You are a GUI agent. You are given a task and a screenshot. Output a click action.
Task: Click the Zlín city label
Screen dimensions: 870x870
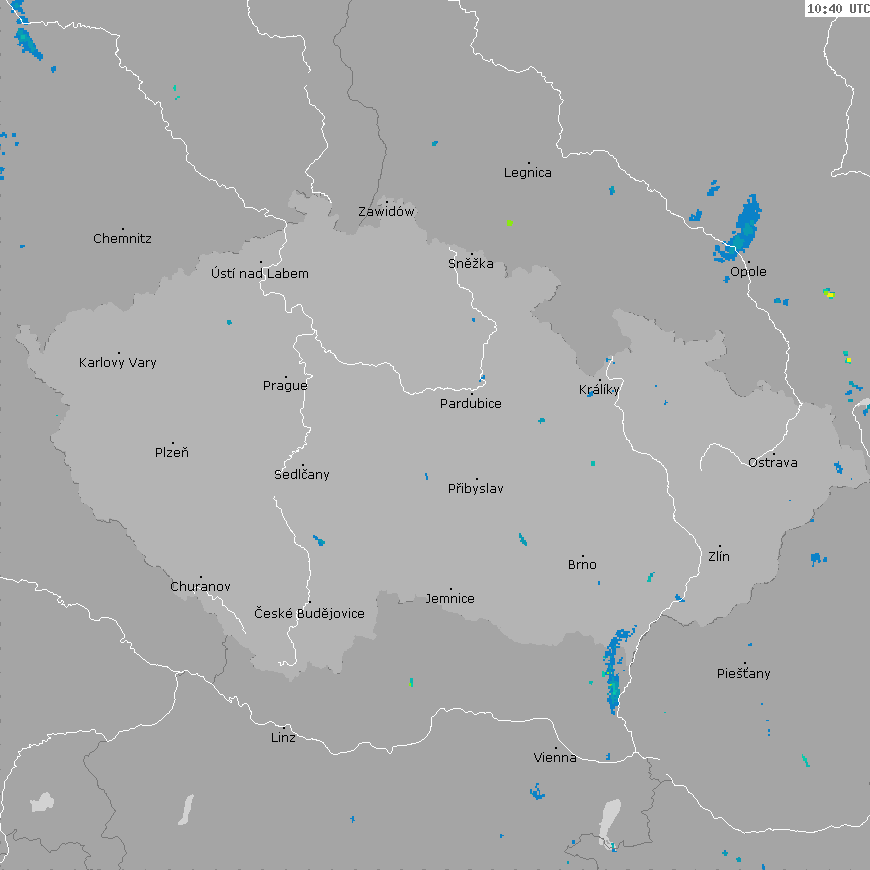719,557
